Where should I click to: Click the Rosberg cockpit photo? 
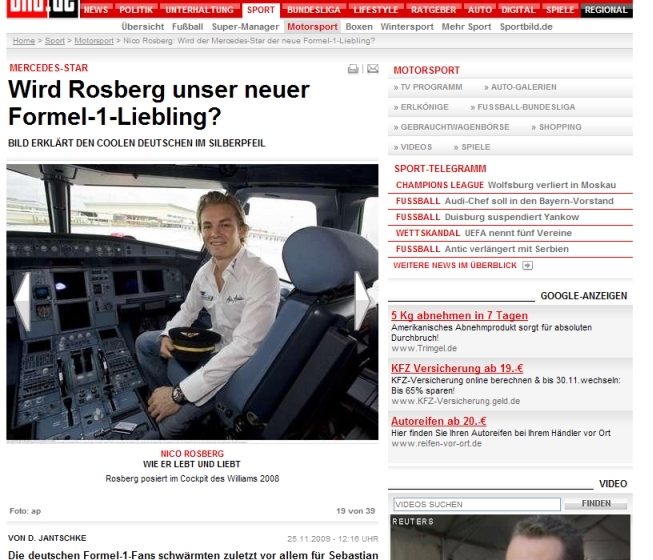point(192,301)
